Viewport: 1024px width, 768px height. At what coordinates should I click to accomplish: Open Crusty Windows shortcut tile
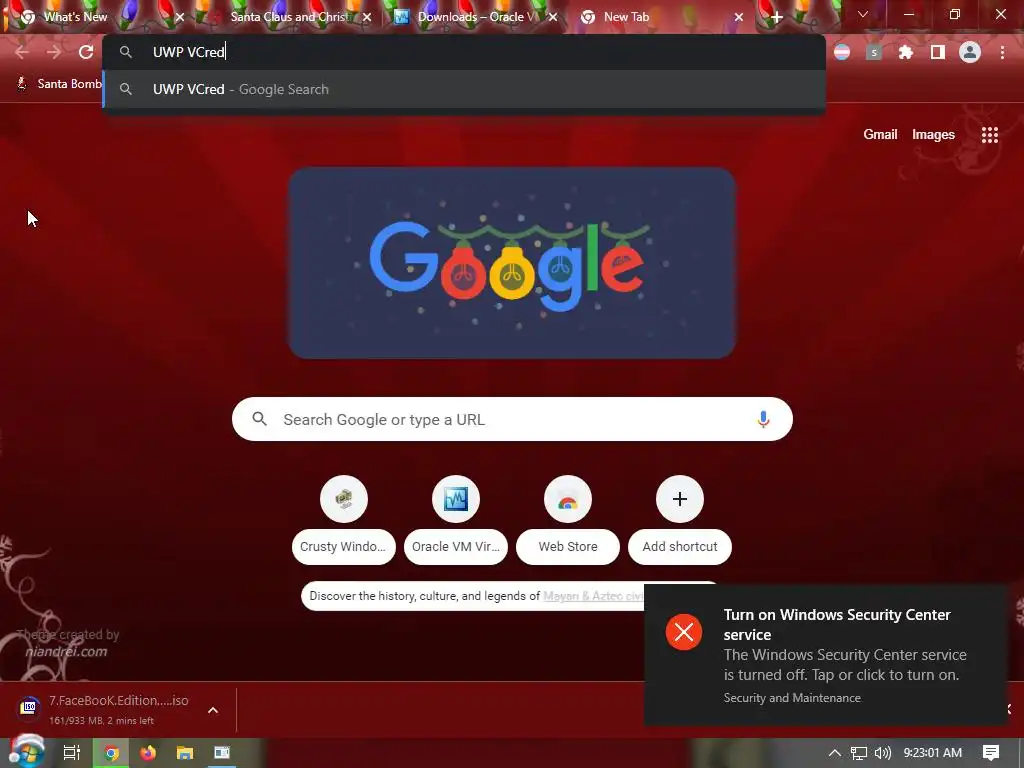(x=344, y=520)
